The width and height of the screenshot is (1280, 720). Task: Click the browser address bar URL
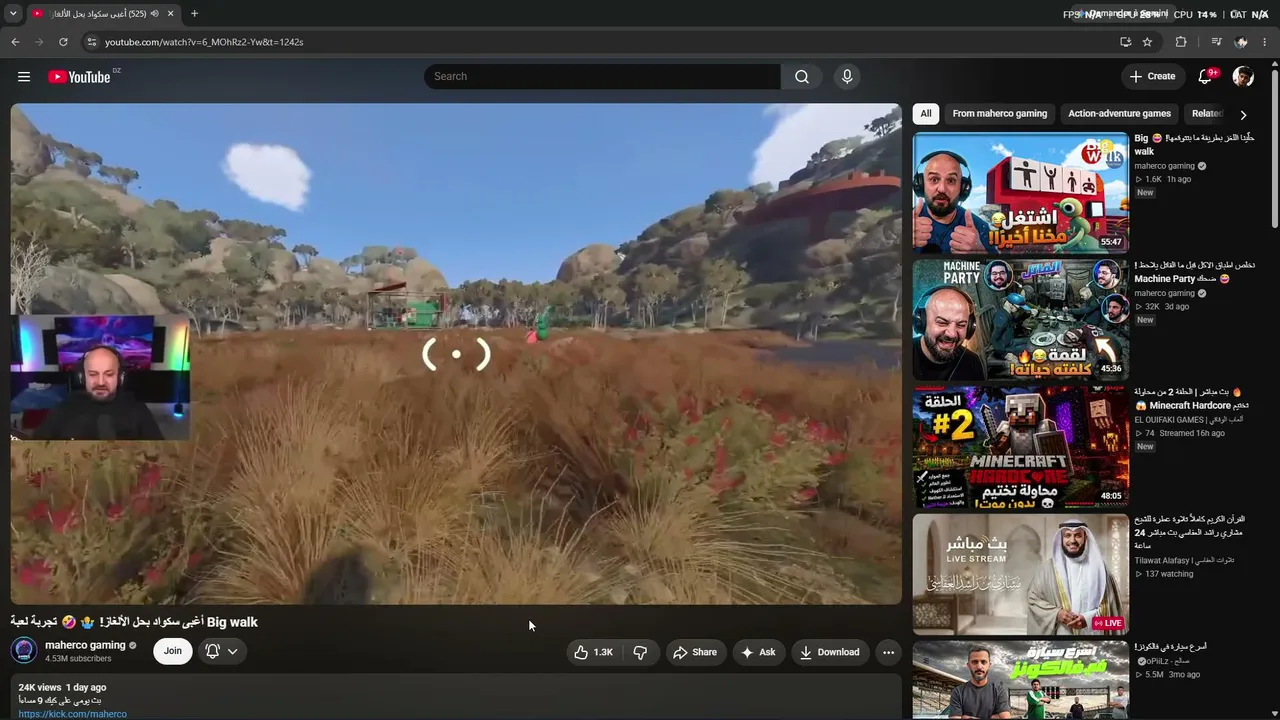tap(204, 42)
